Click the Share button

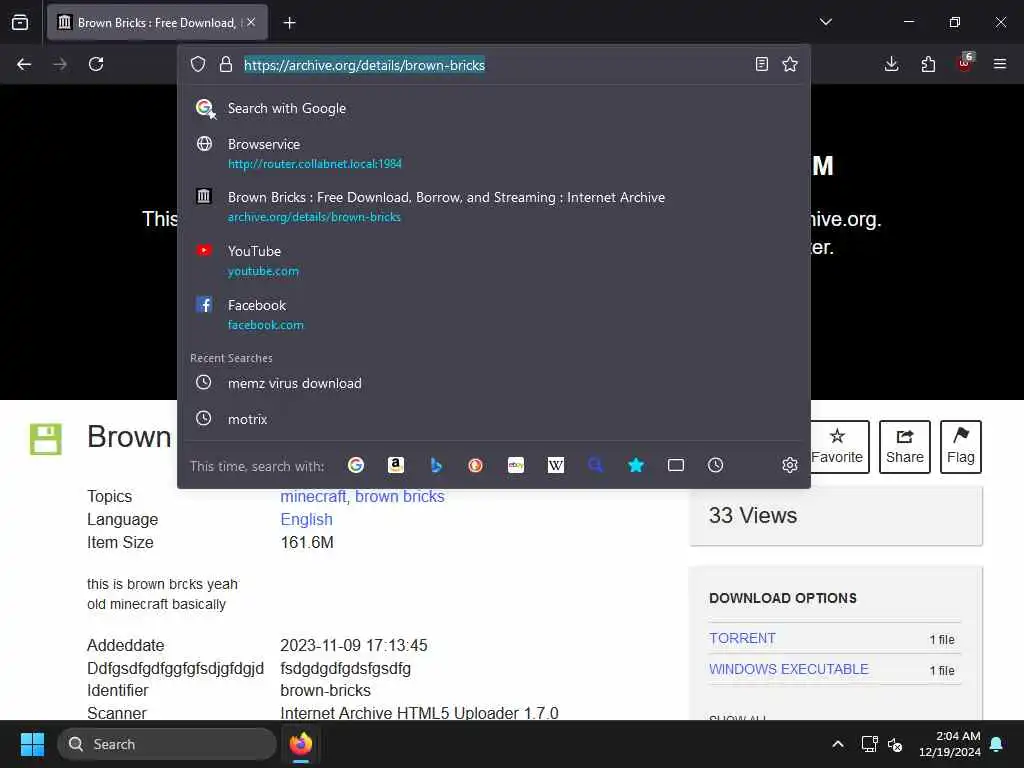pos(904,447)
